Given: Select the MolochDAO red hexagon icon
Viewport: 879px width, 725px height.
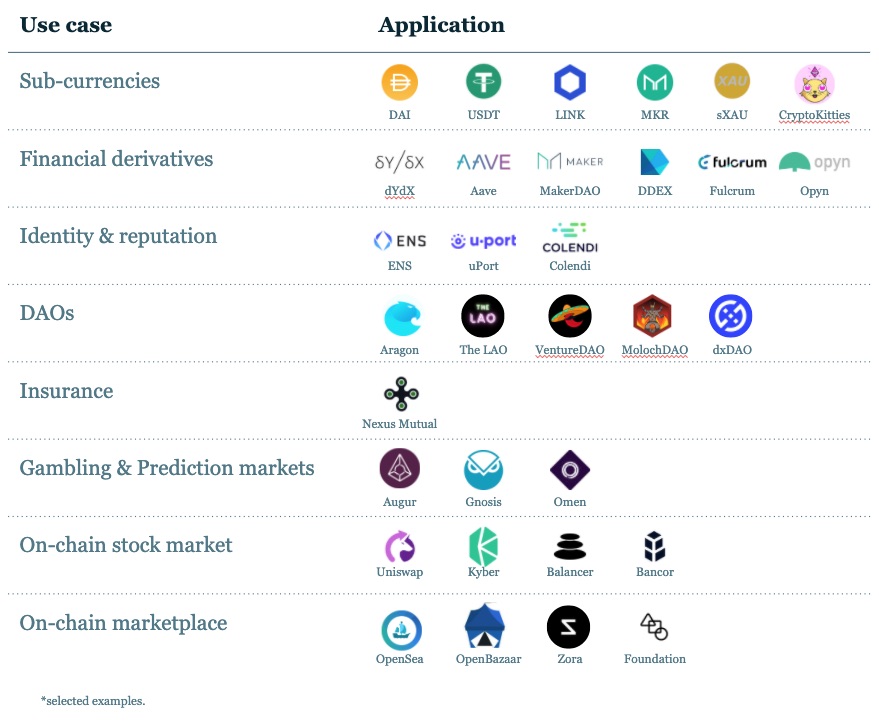Looking at the screenshot, I should pyautogui.click(x=653, y=316).
